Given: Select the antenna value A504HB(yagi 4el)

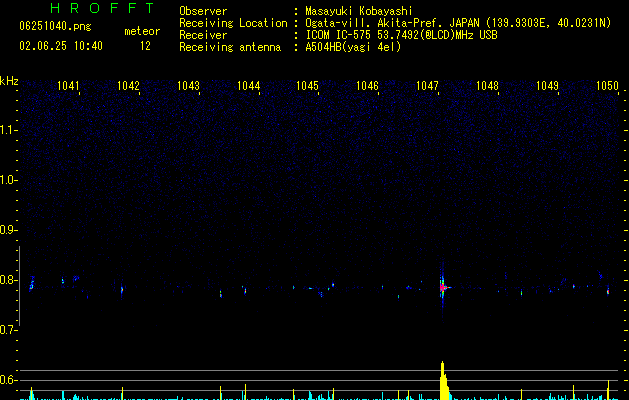Looking at the screenshot, I should [x=353, y=47].
